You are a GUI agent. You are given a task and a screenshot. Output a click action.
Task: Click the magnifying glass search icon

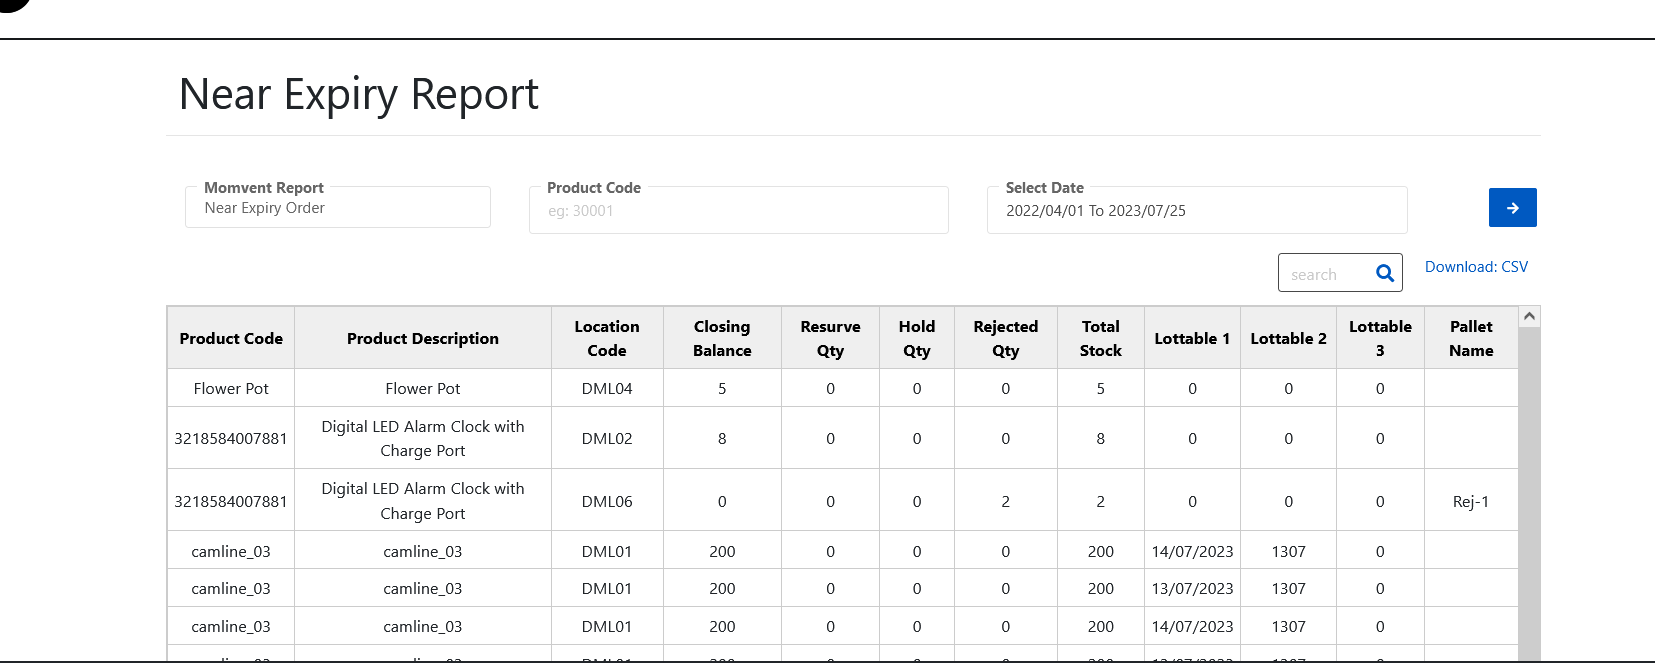coord(1384,273)
